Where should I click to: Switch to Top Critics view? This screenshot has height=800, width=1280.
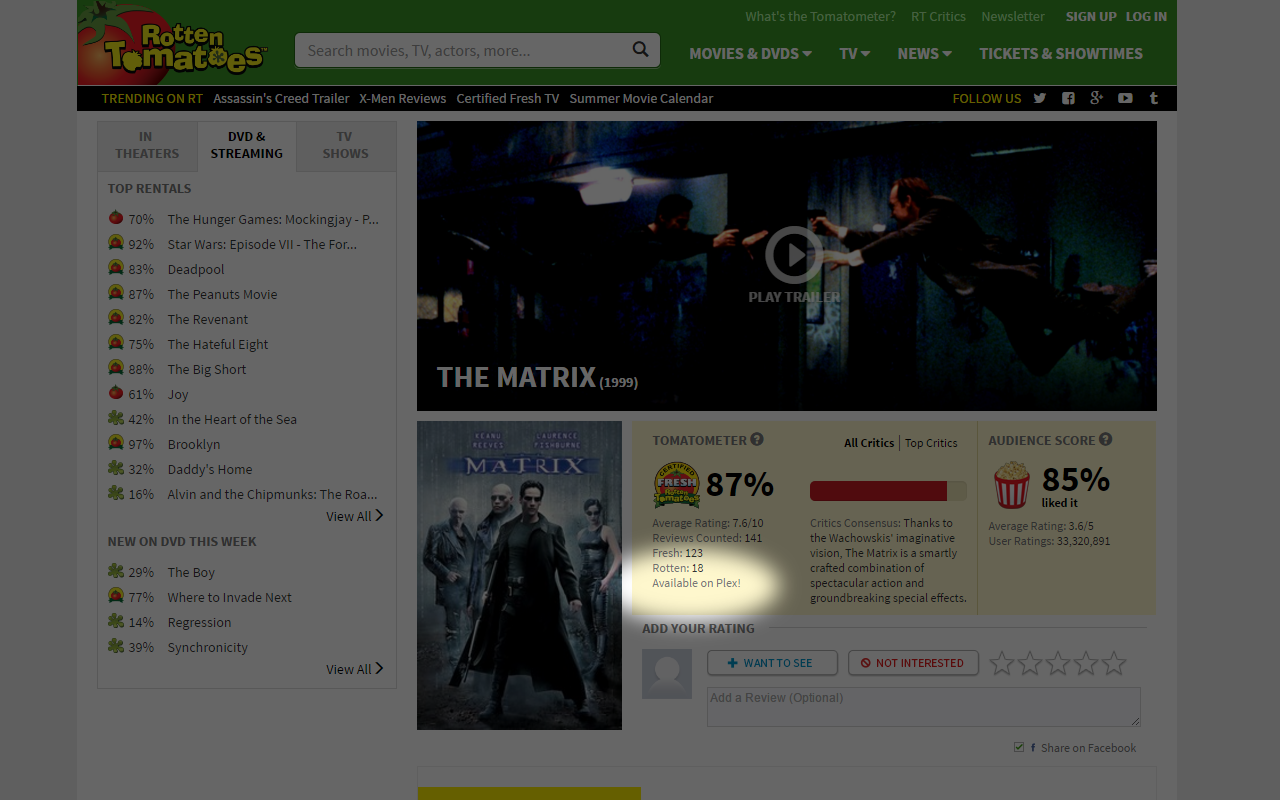[x=931, y=443]
